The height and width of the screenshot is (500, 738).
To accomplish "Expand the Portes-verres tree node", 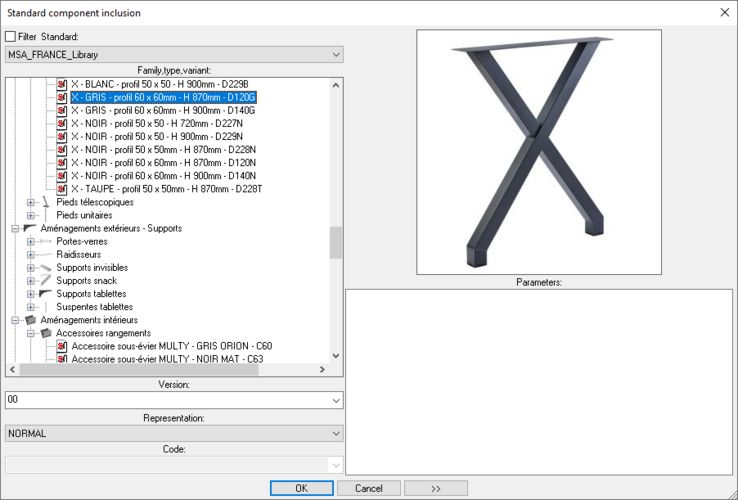I will tap(31, 242).
